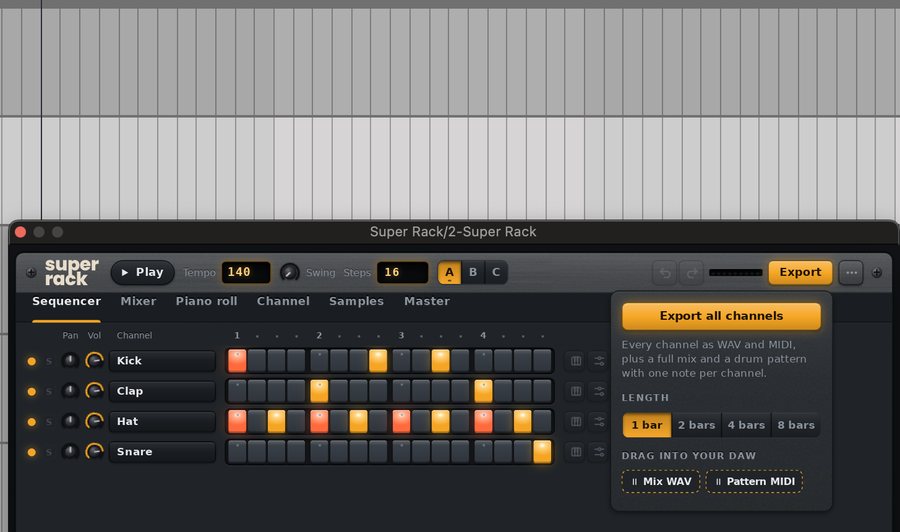
Task: Set export length to 8 bars
Action: pos(796,425)
